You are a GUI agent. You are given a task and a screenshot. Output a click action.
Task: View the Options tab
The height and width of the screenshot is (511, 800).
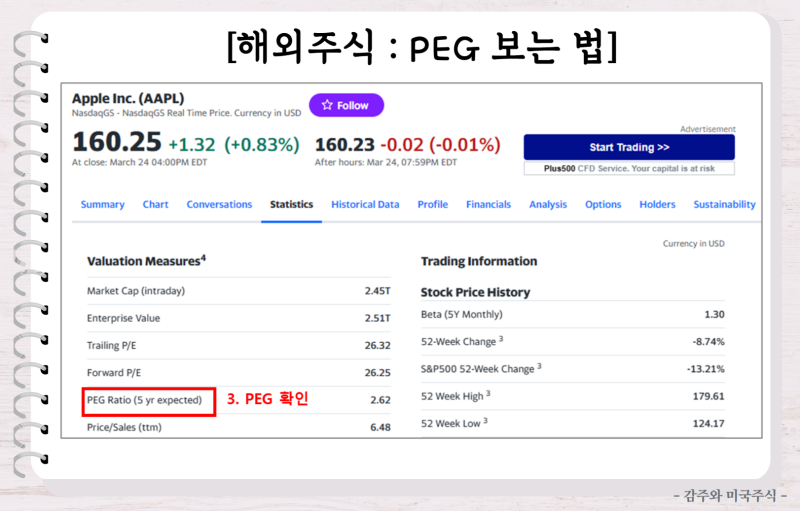coord(603,205)
